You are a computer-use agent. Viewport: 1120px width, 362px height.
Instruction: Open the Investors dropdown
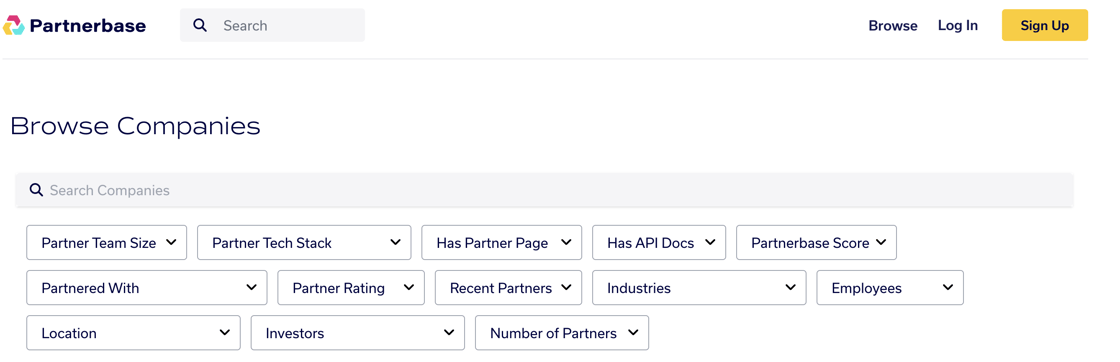click(x=358, y=333)
